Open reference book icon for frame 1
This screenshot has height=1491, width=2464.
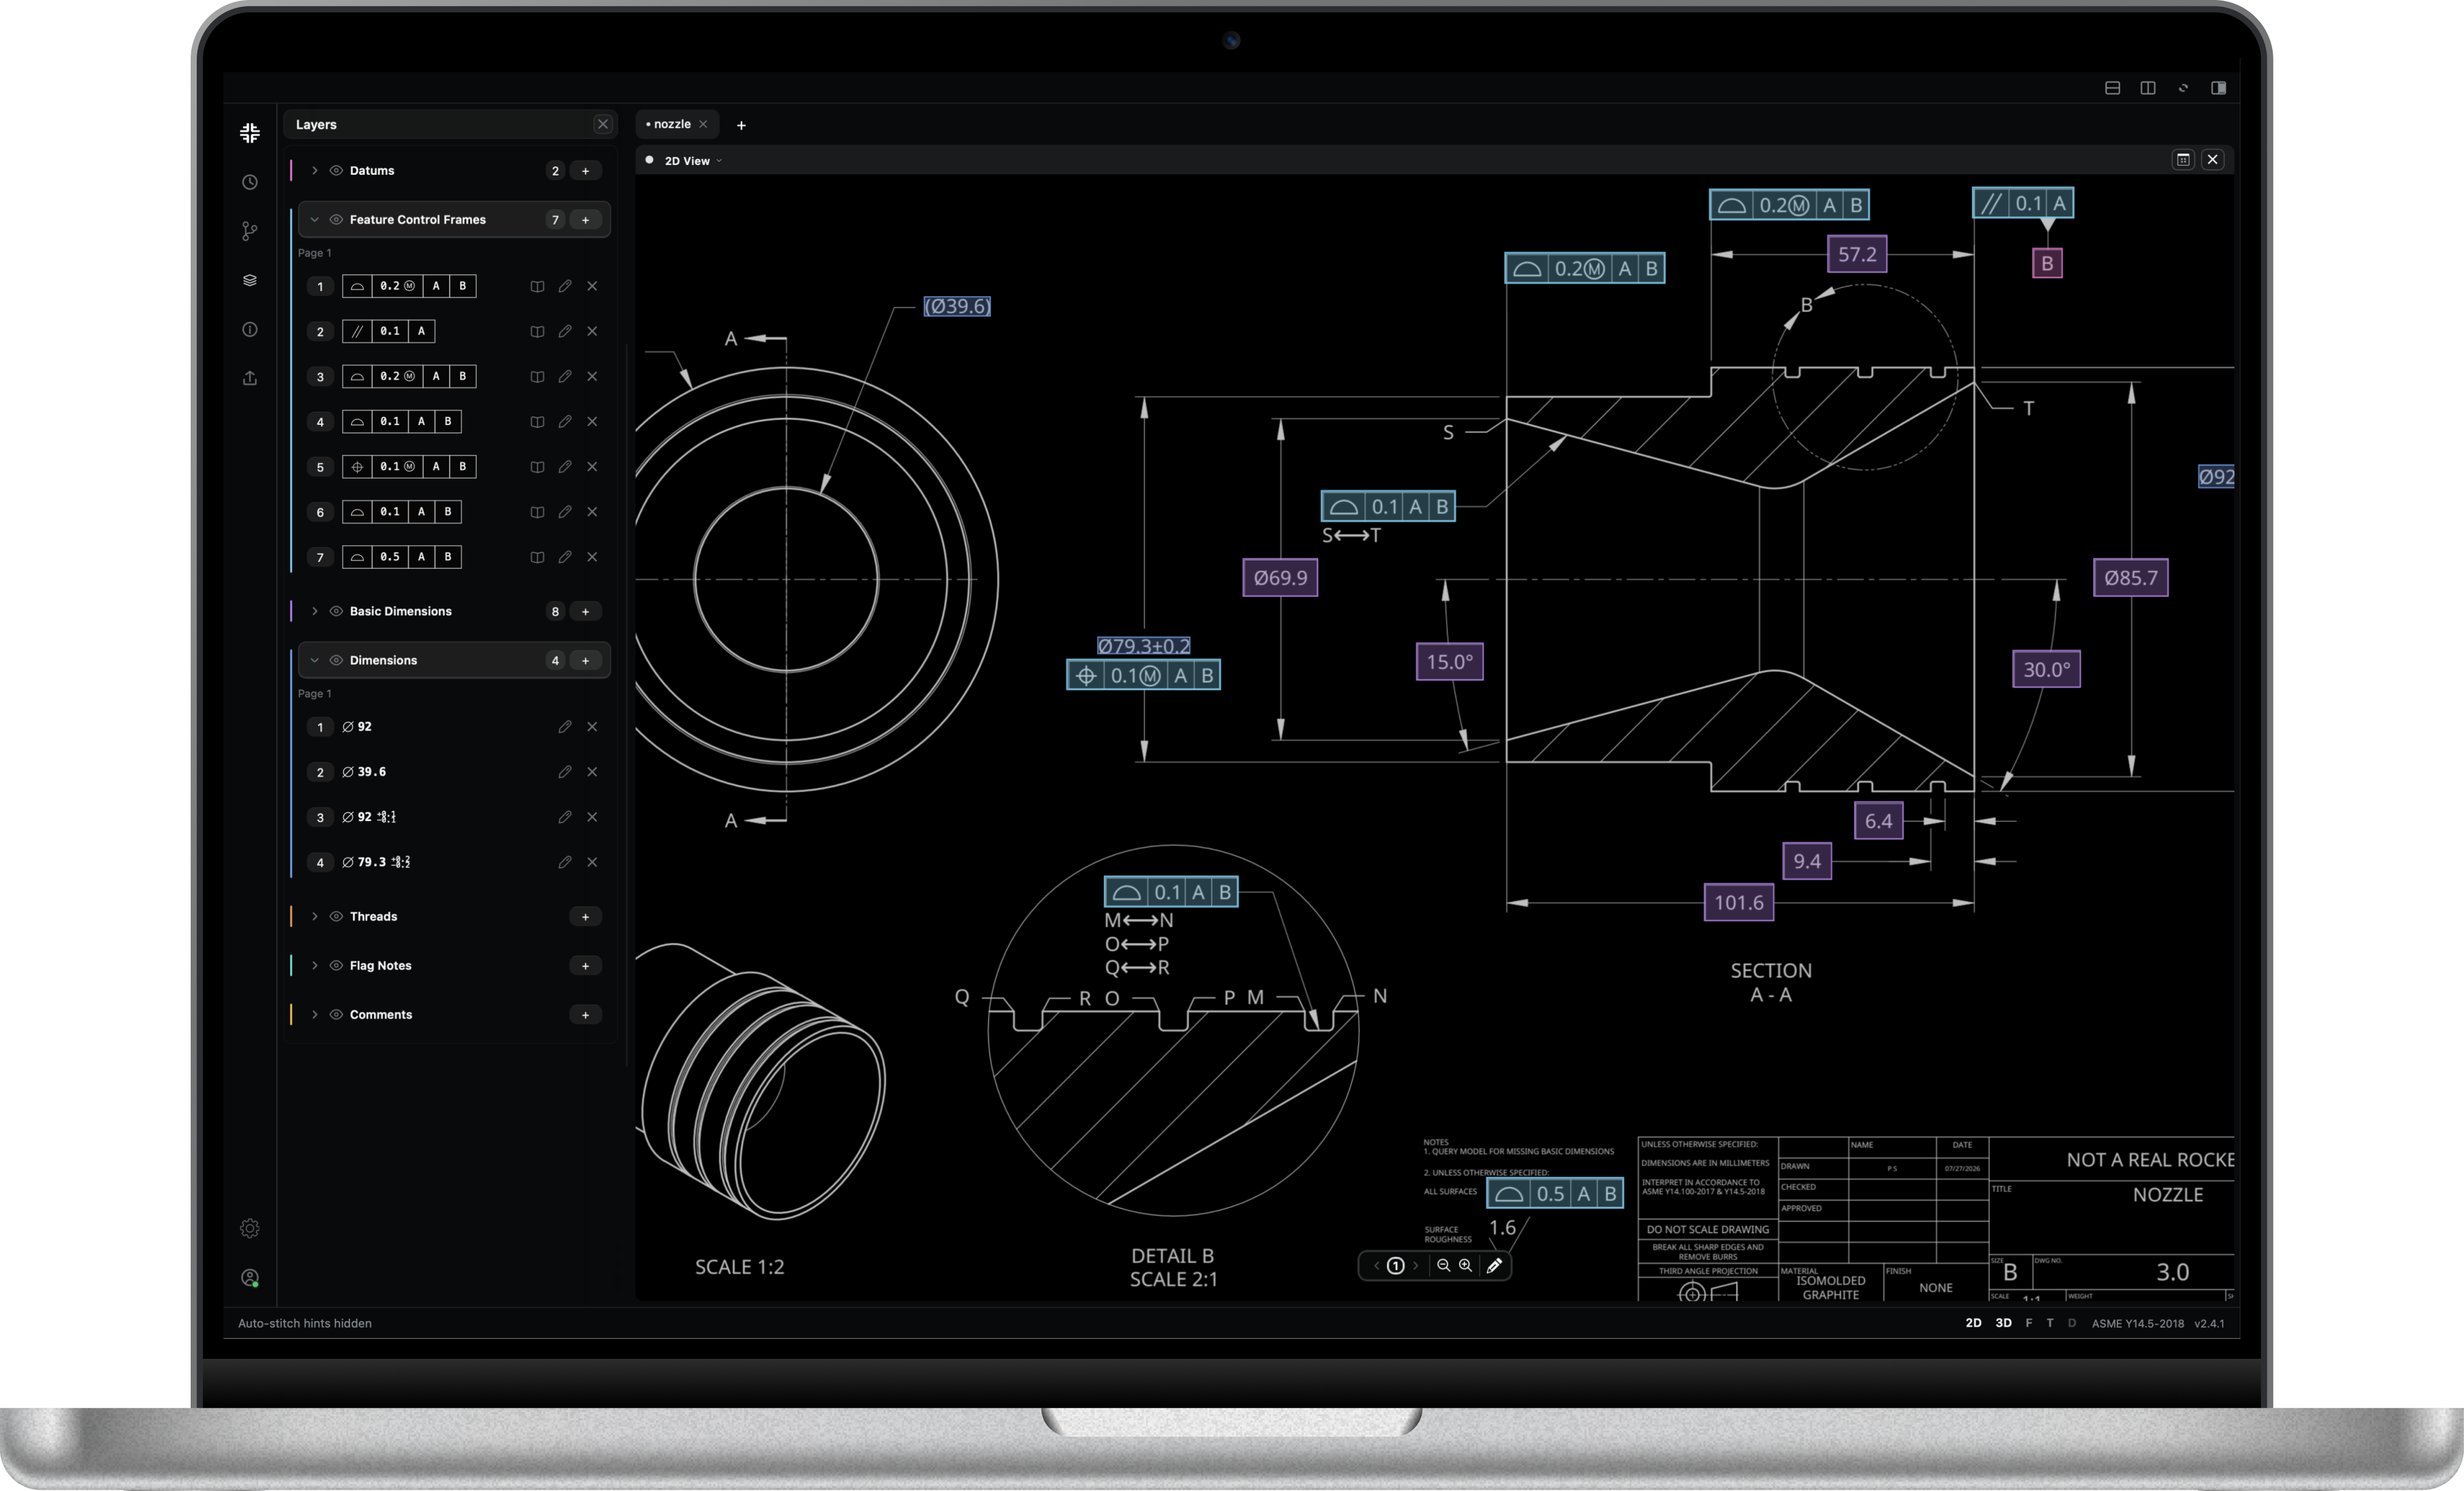point(537,286)
